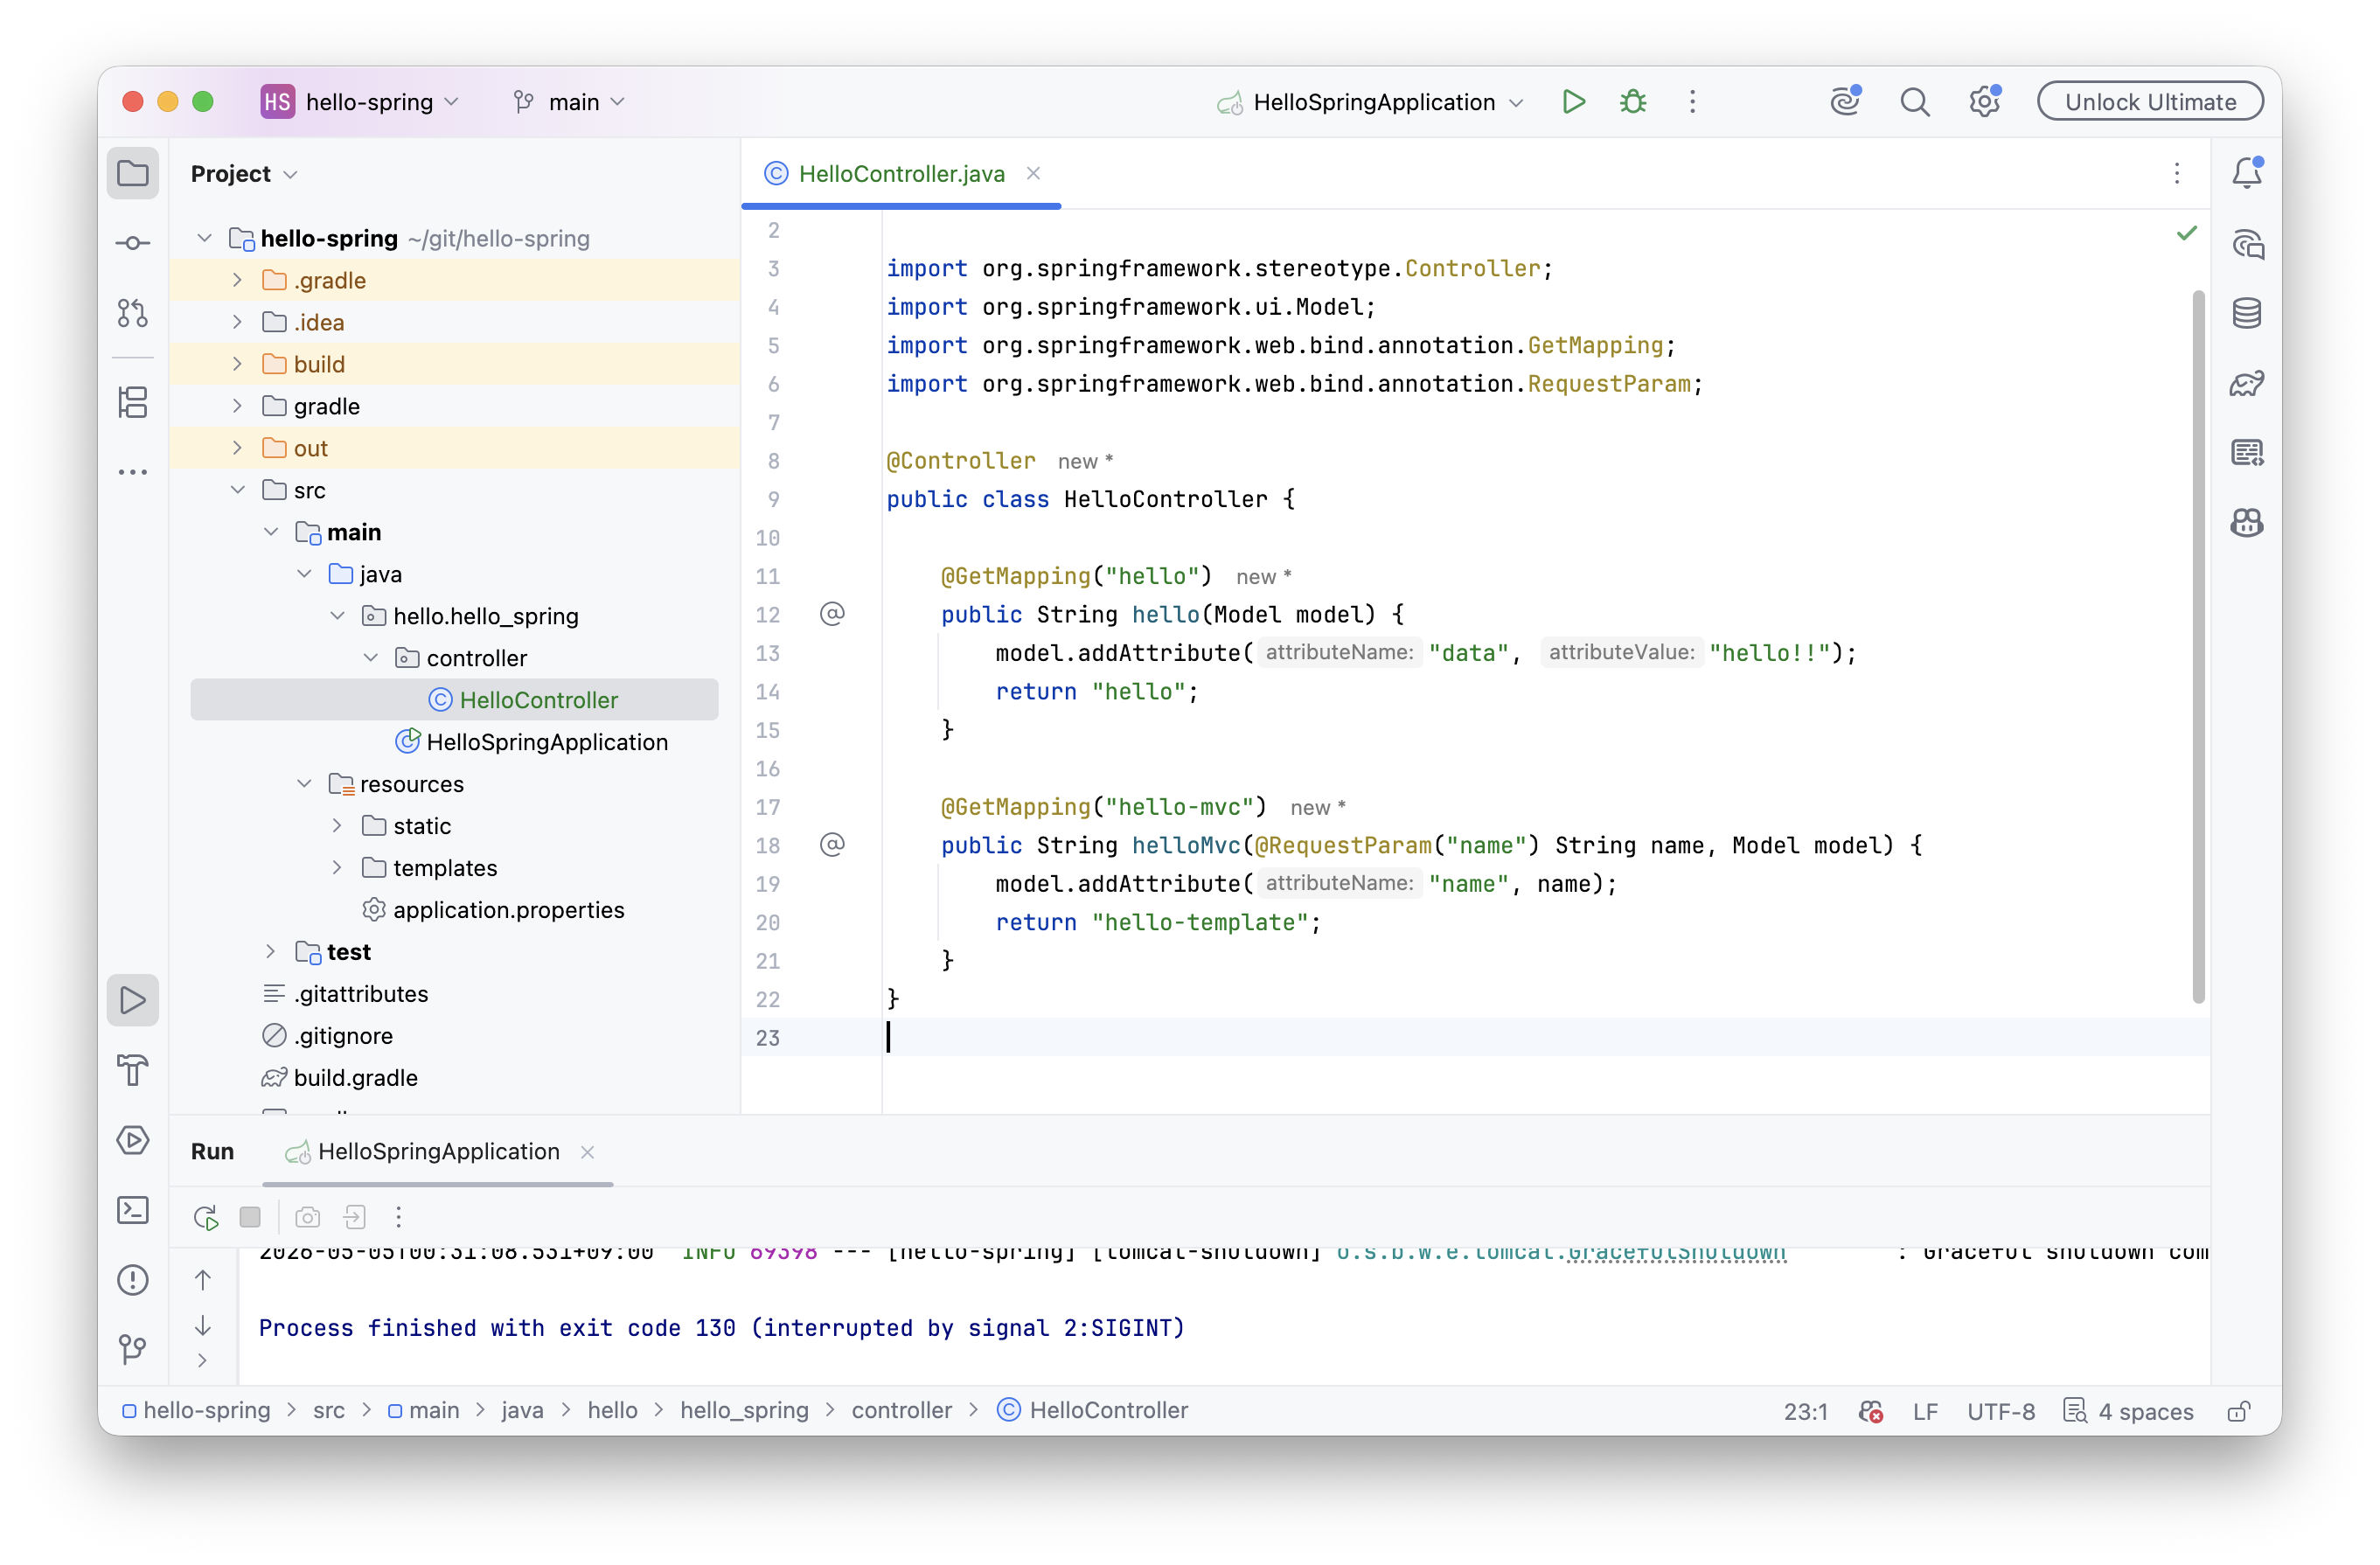Open the Commit tool window
Screen dimensions: 2380x1565
click(x=132, y=243)
